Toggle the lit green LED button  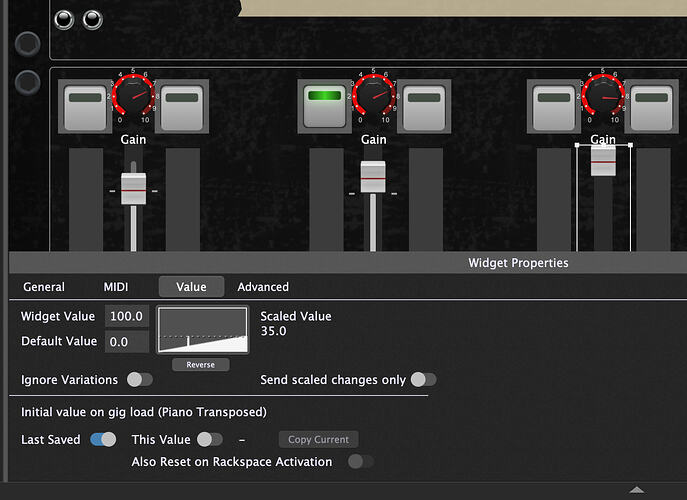pyautogui.click(x=325, y=106)
